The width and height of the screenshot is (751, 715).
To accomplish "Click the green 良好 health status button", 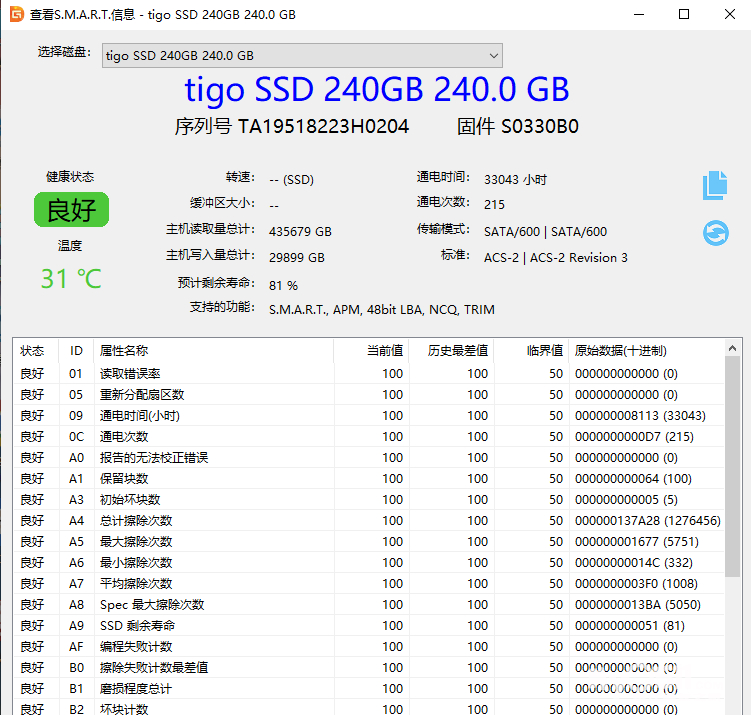I will tap(71, 210).
